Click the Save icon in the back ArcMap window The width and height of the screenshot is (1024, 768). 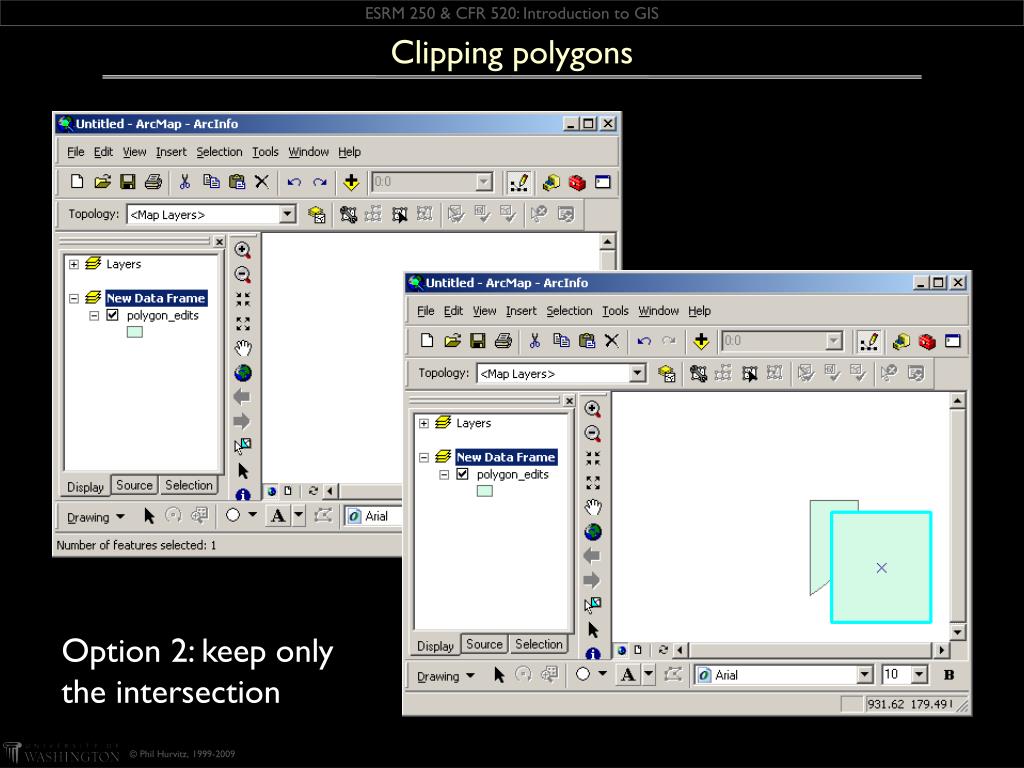click(x=127, y=182)
